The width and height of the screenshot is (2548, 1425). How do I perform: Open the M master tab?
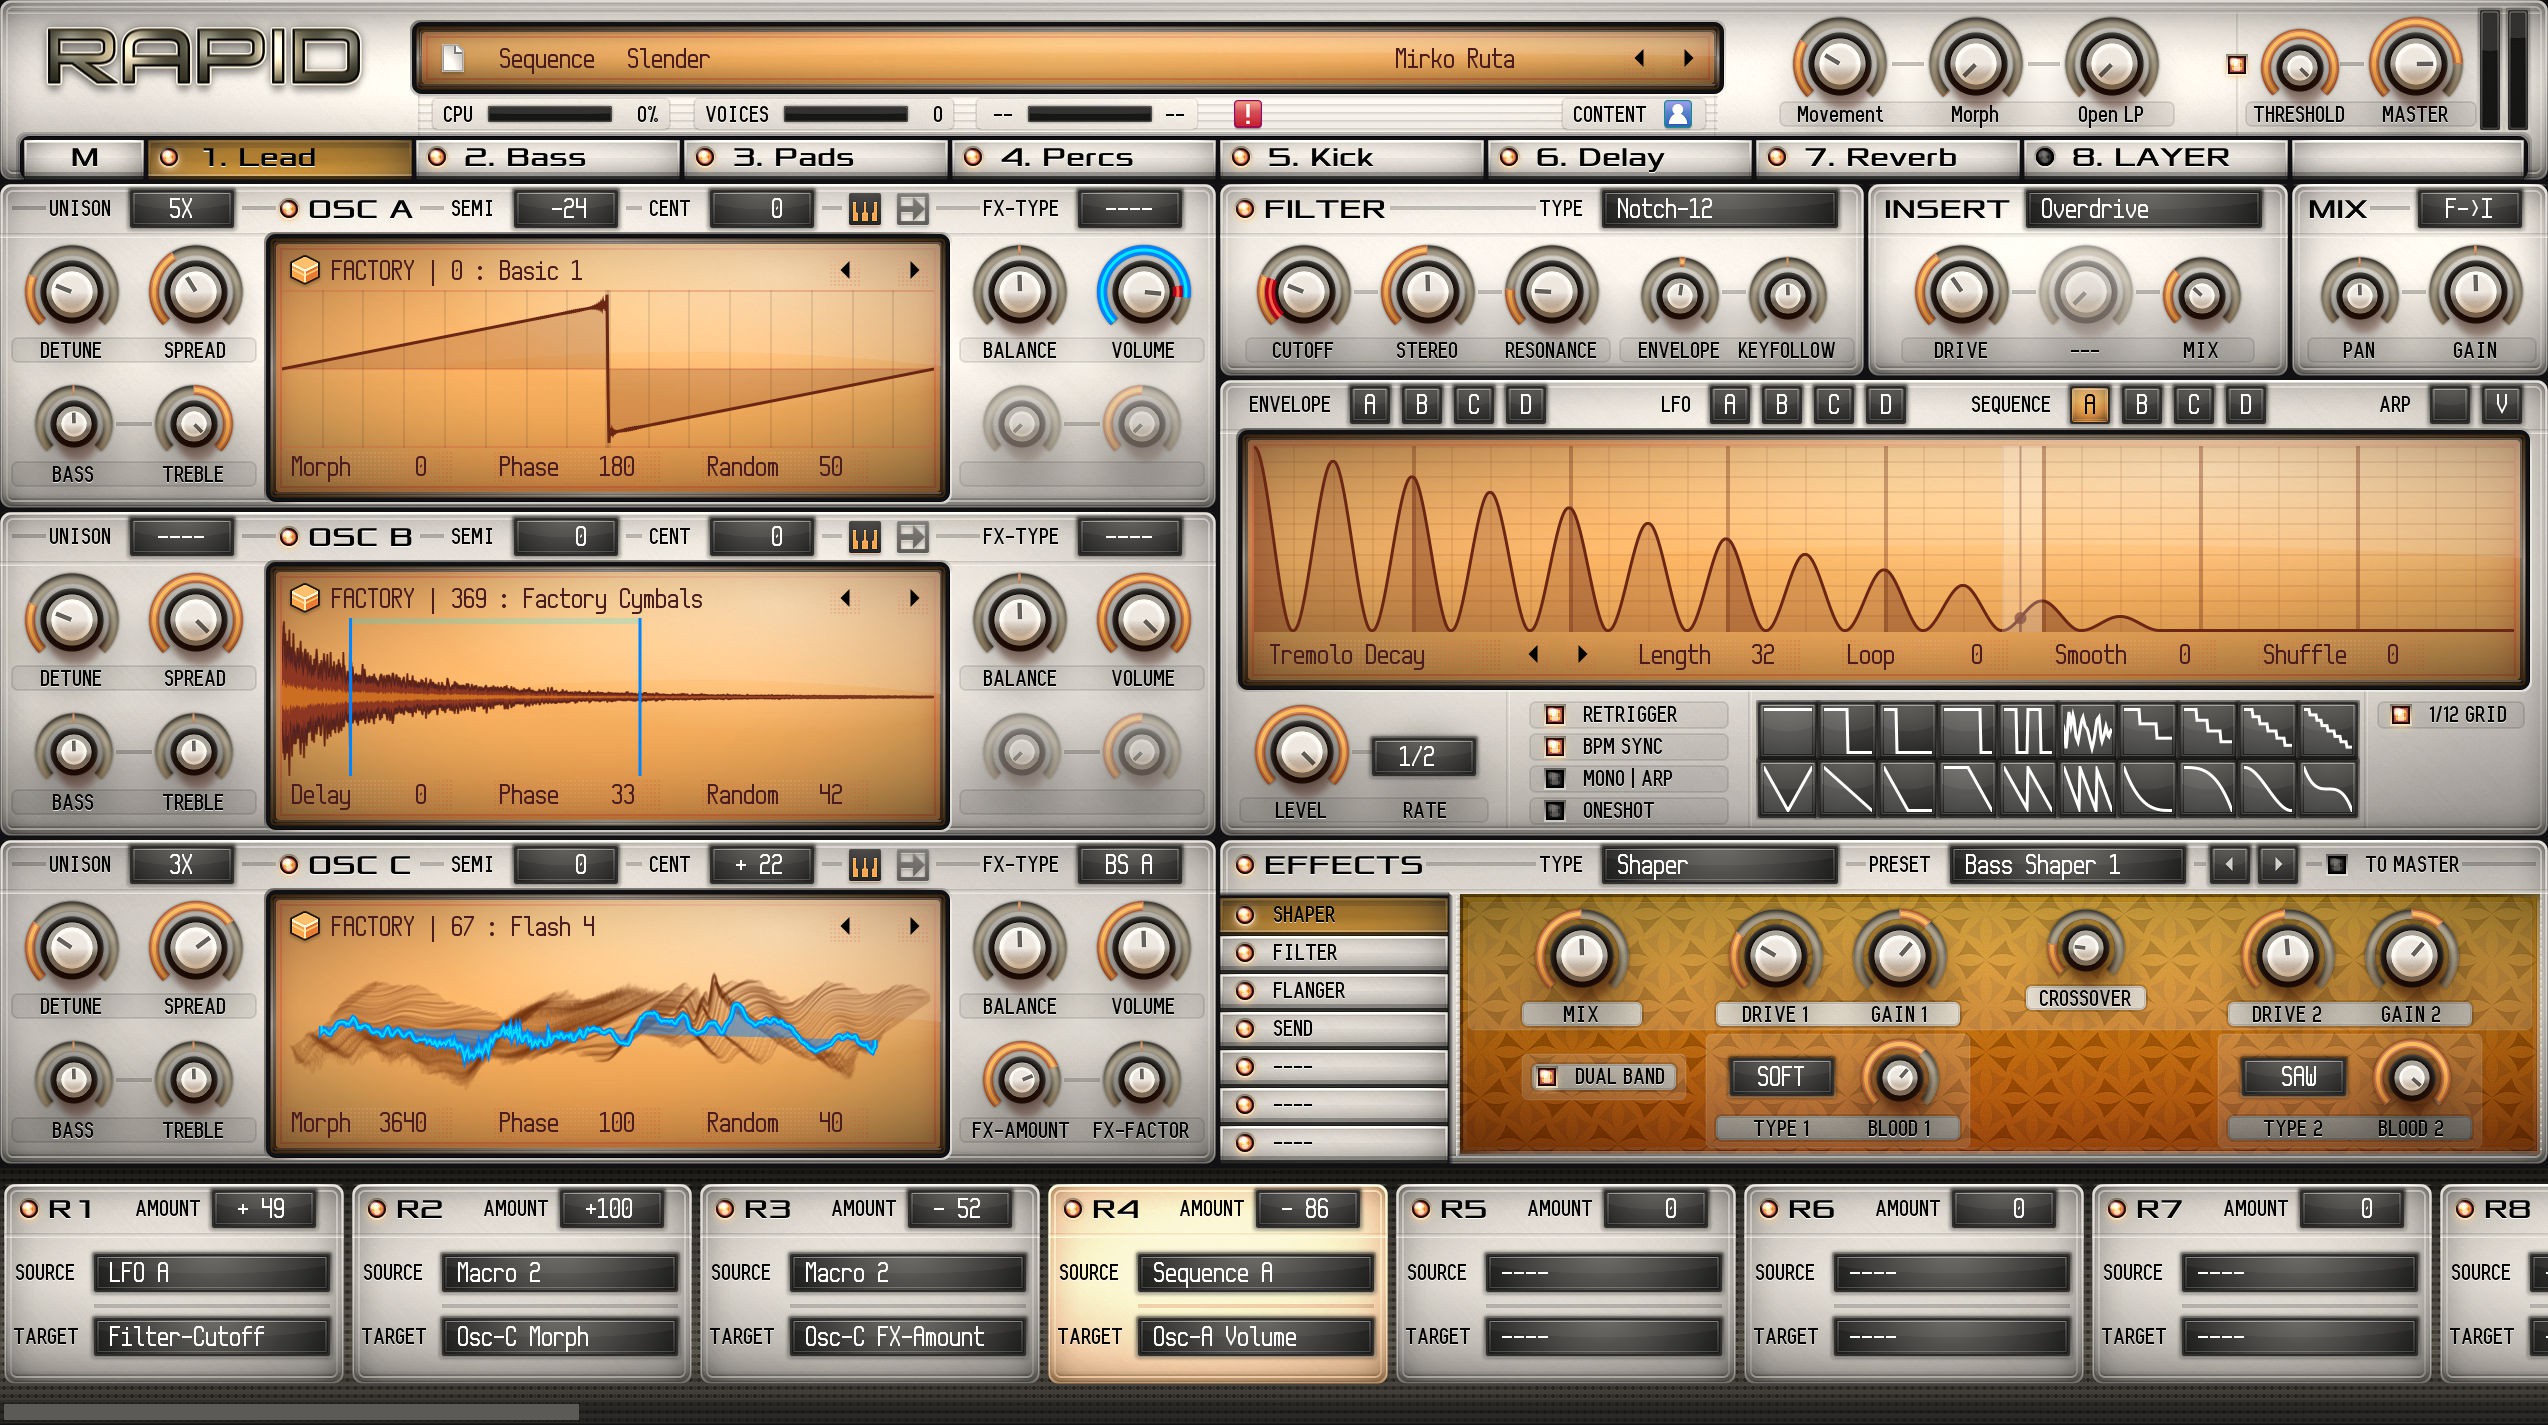click(84, 158)
